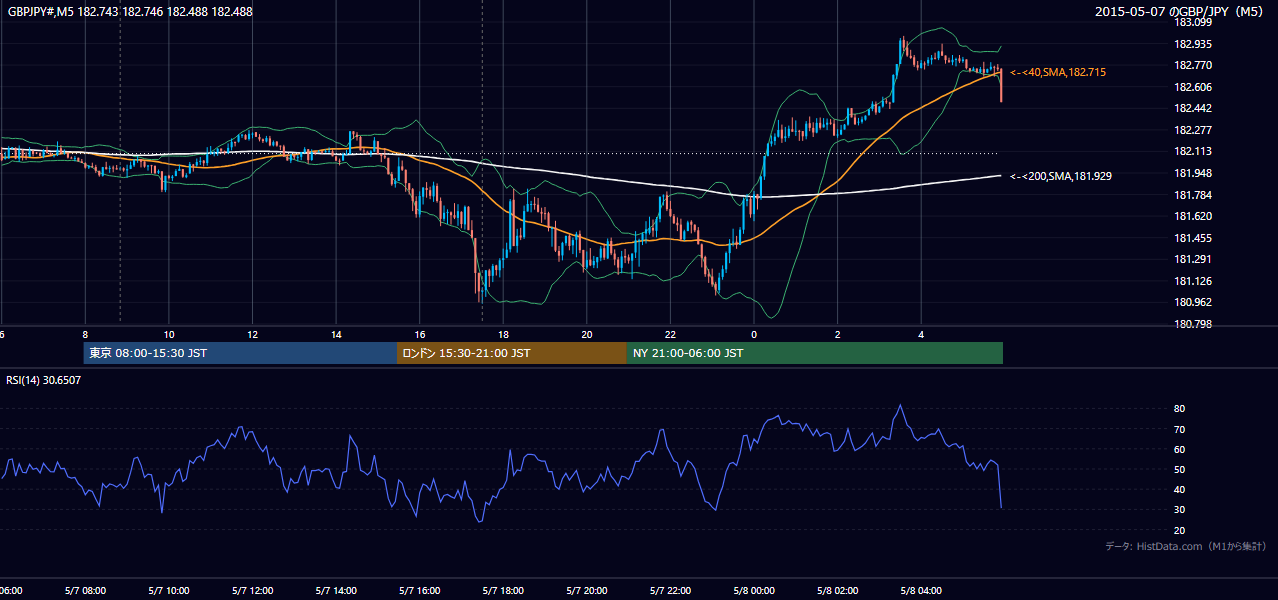
Task: Select the NY 21:00-06:00 JST session bar
Action: pyautogui.click(x=814, y=353)
